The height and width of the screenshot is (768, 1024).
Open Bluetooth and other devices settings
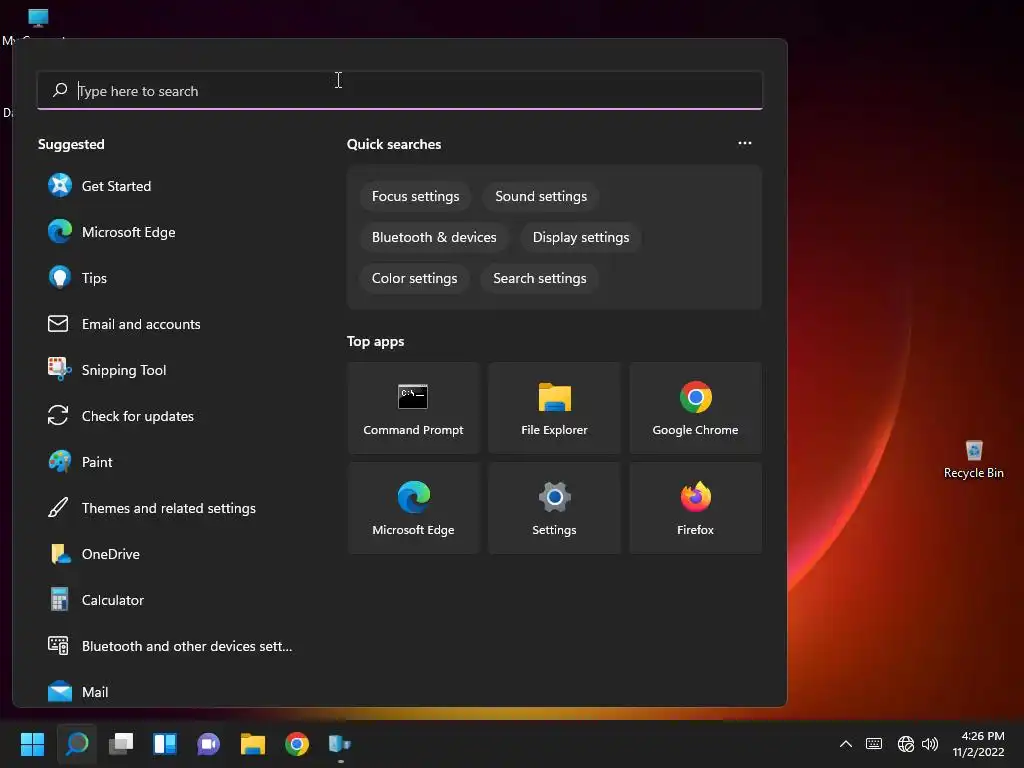click(x=170, y=646)
